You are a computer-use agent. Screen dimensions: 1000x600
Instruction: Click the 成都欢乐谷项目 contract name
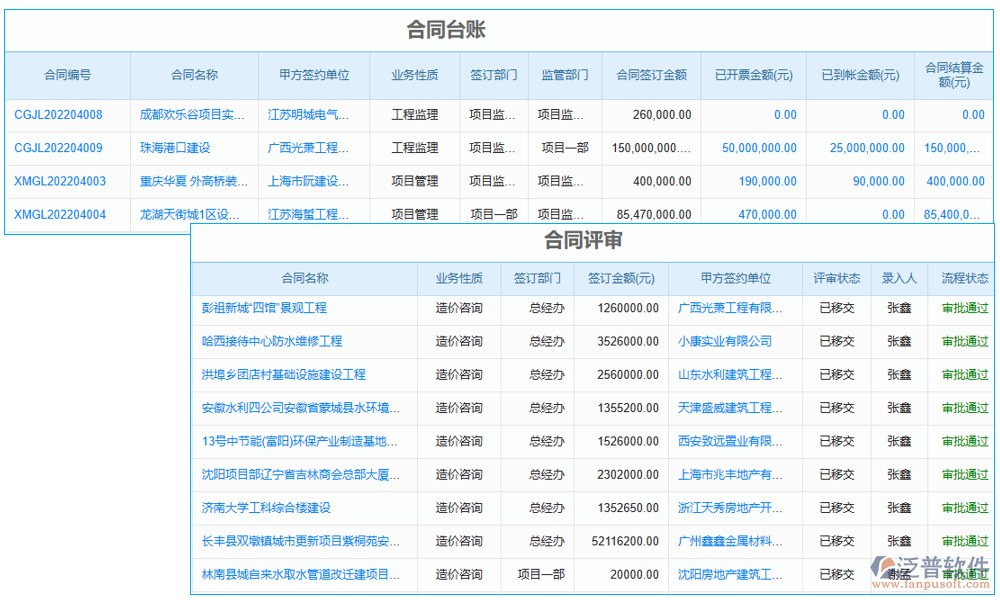(192, 115)
